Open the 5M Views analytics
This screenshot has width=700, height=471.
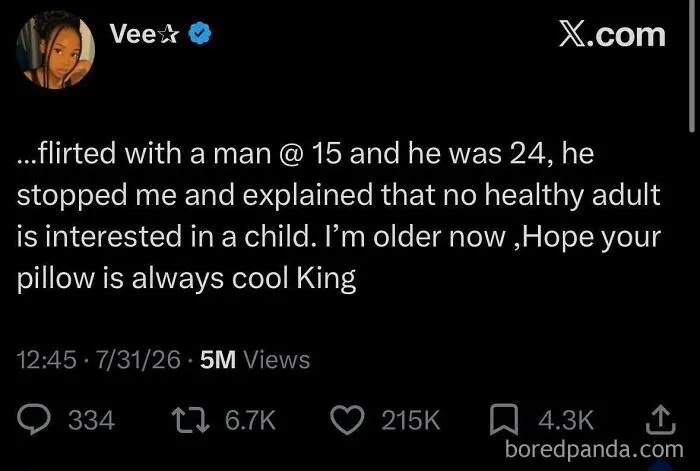tap(255, 360)
